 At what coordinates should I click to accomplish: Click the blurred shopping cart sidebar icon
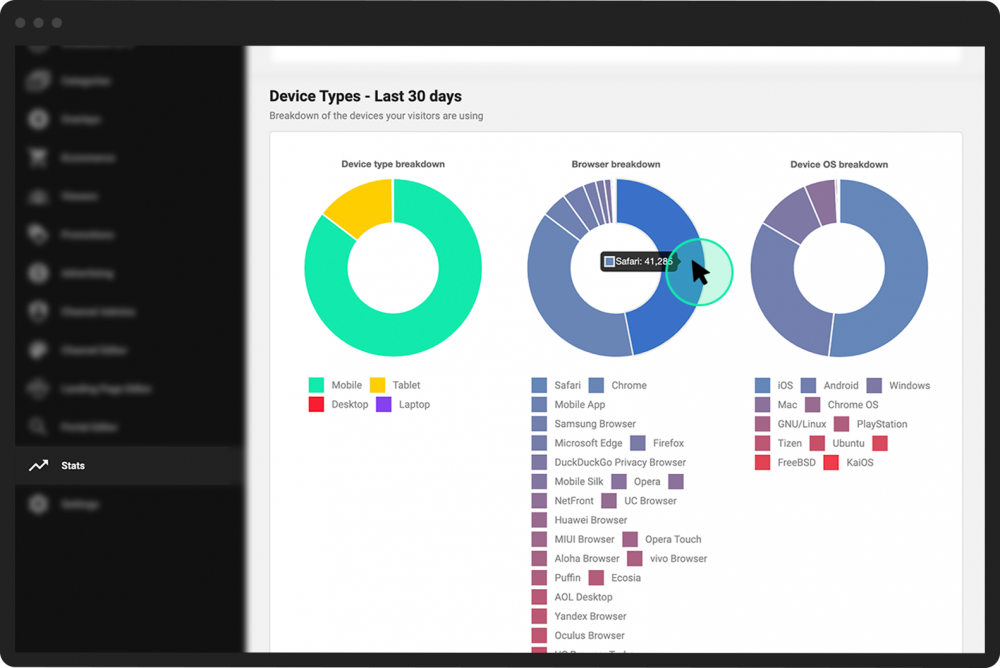pos(38,158)
